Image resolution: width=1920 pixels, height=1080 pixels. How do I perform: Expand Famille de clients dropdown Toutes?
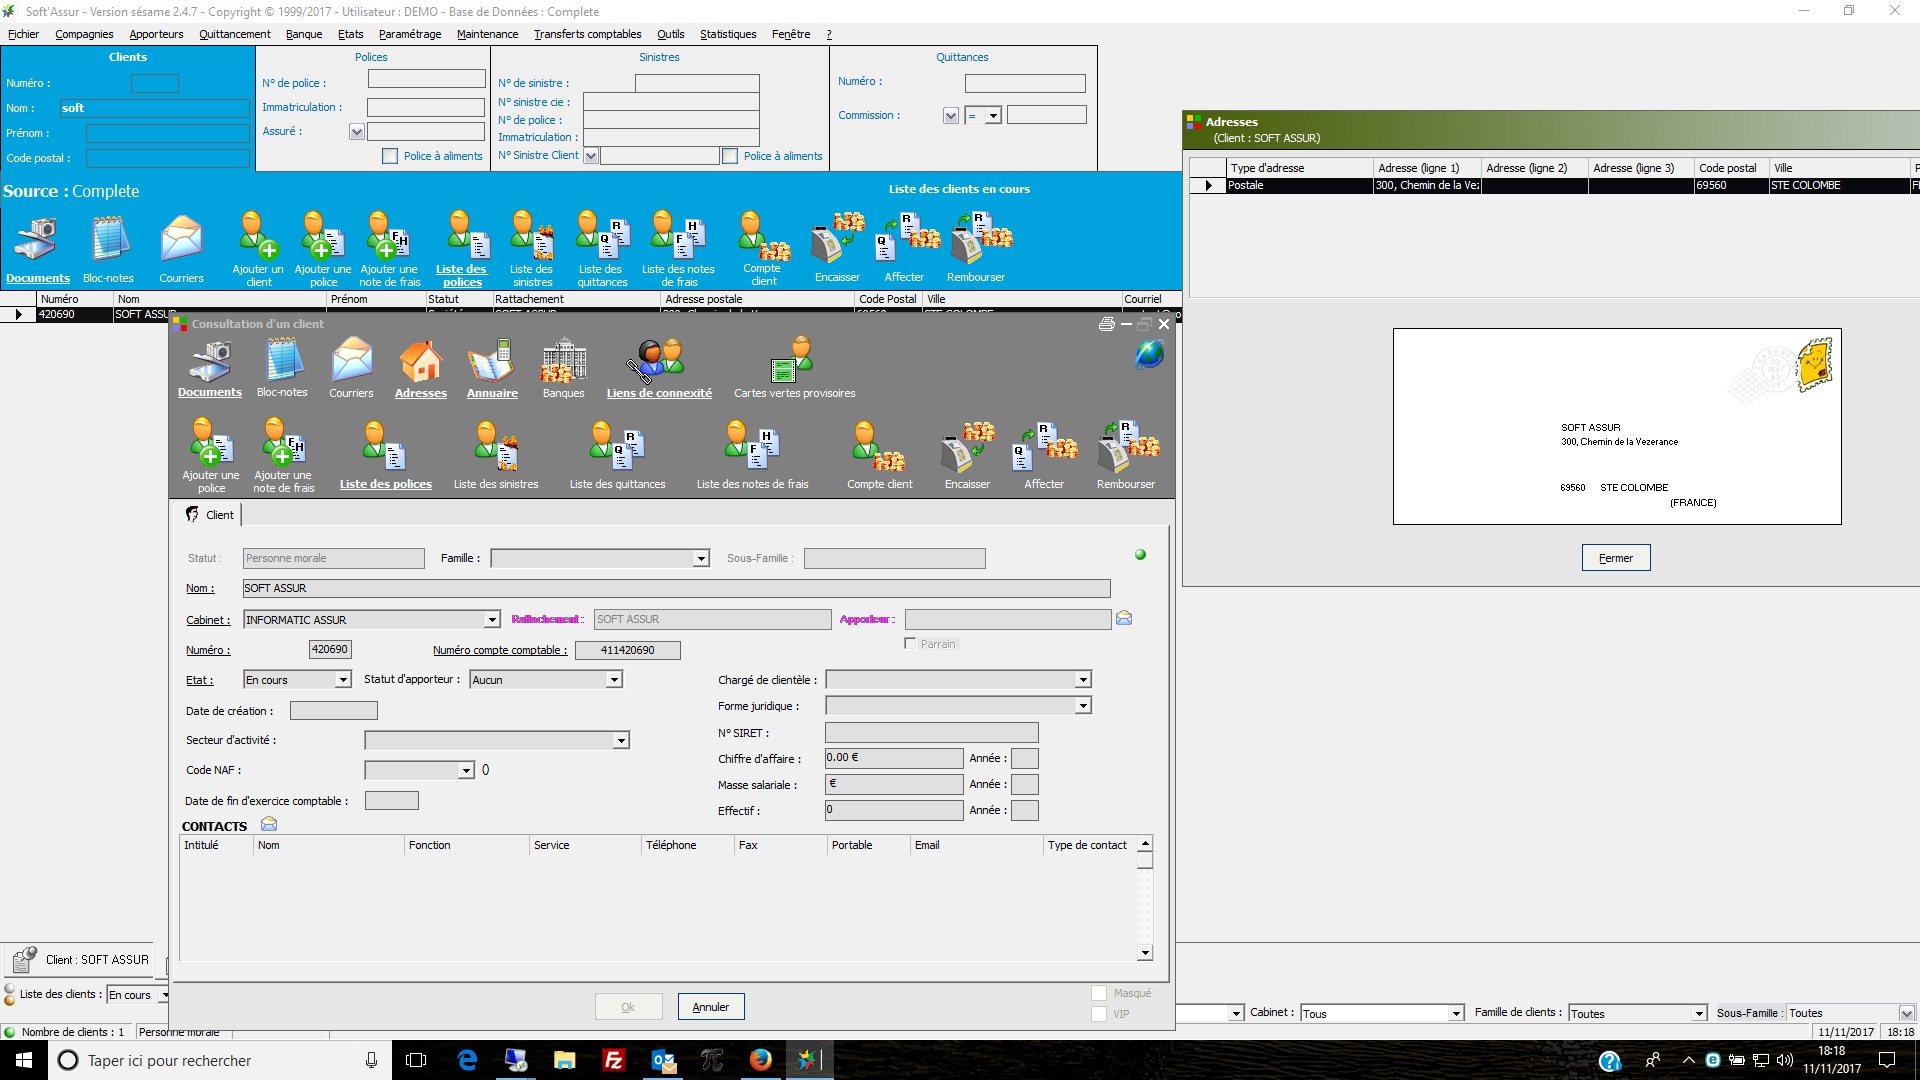pos(1698,1013)
